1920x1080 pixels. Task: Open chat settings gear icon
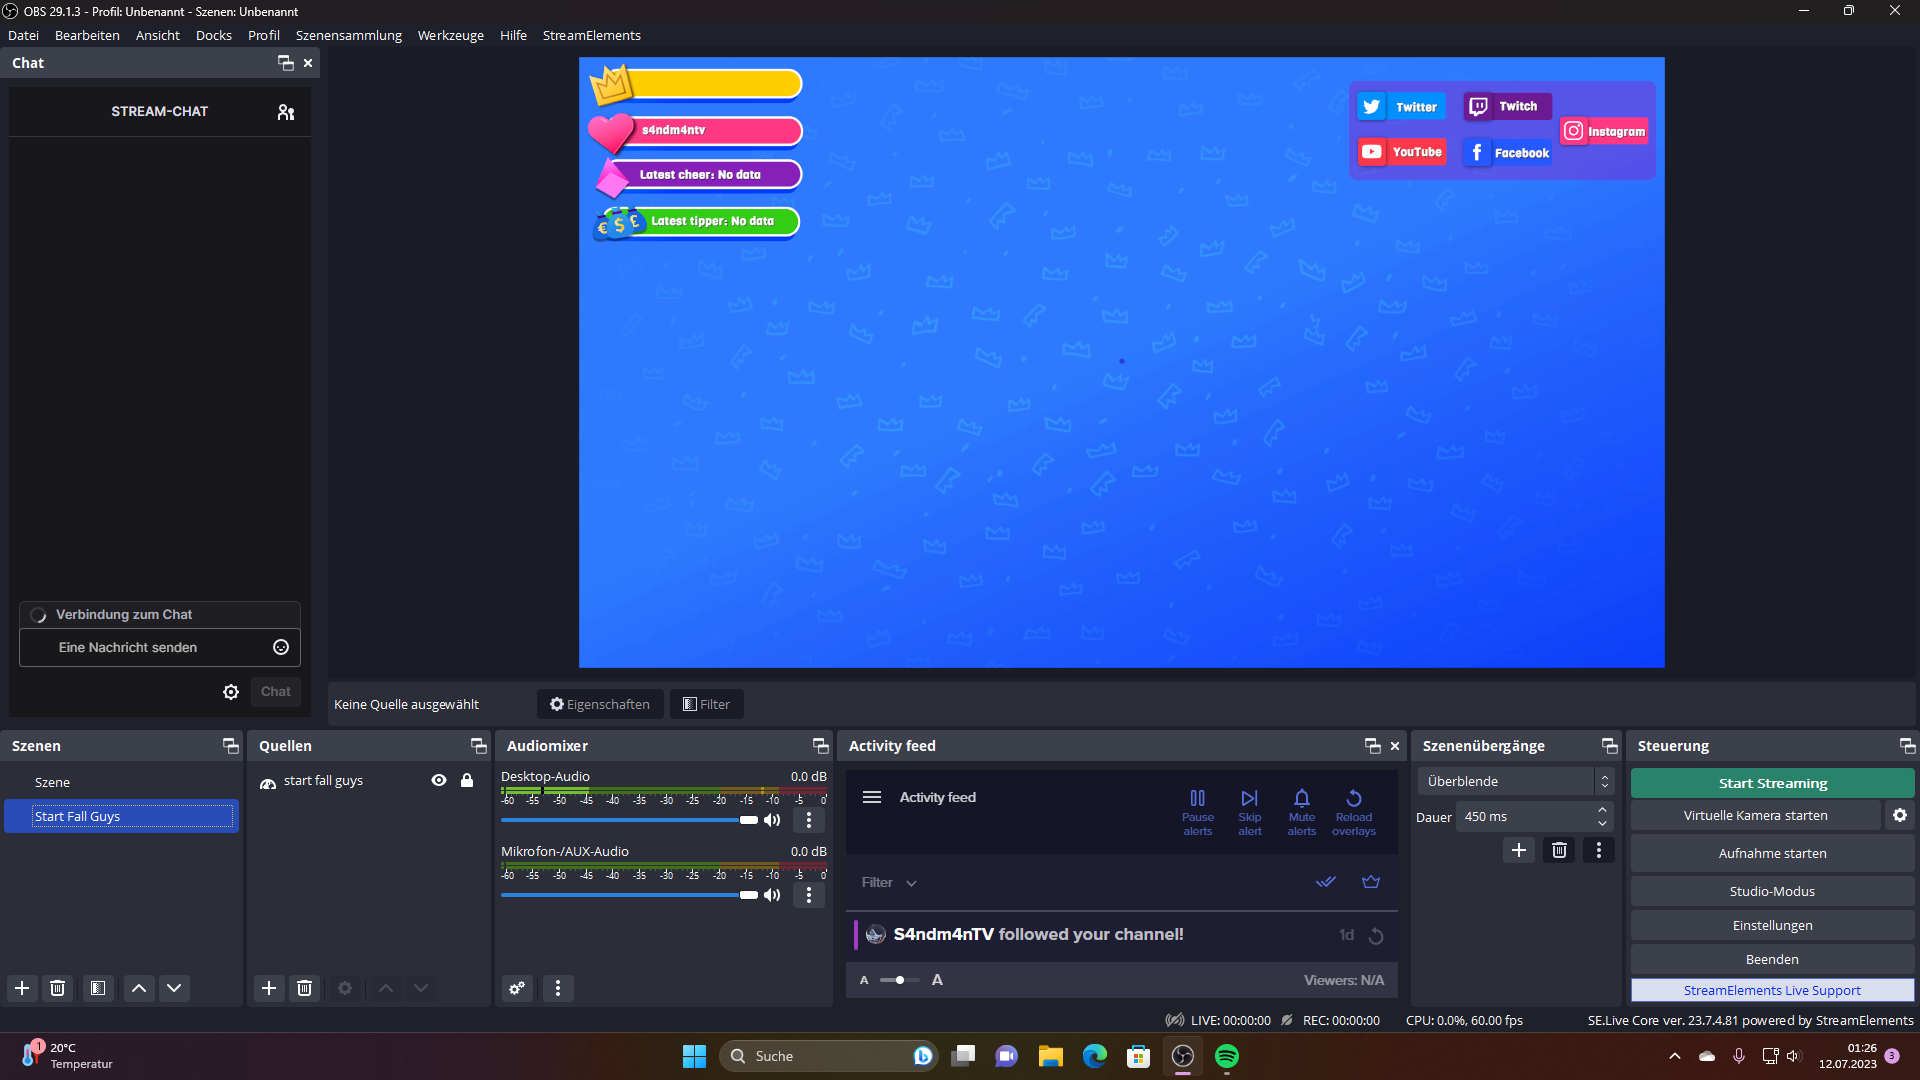[x=231, y=692]
